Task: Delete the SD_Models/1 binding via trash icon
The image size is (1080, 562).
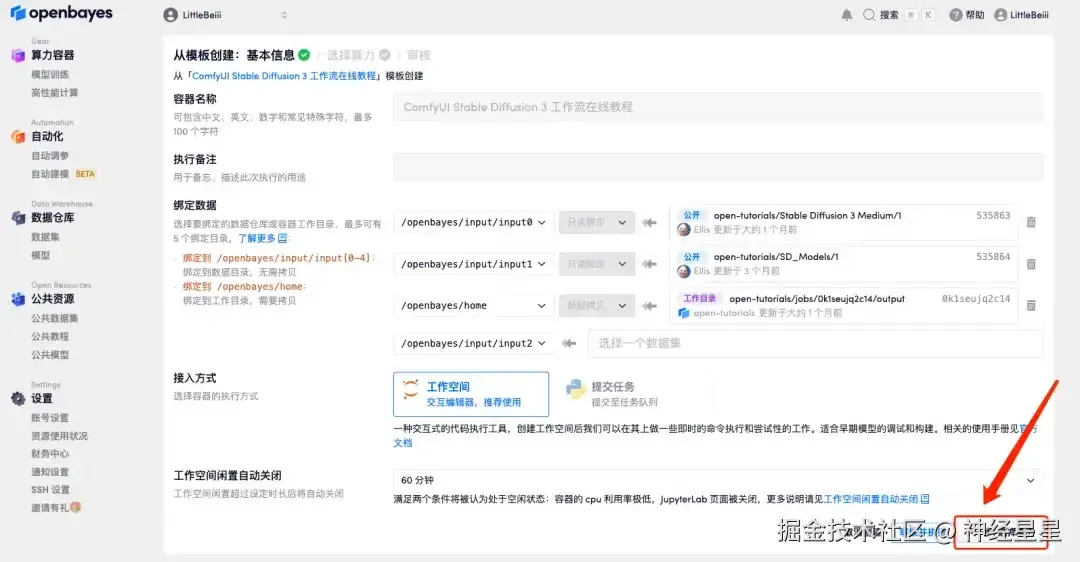Action: click(1031, 264)
